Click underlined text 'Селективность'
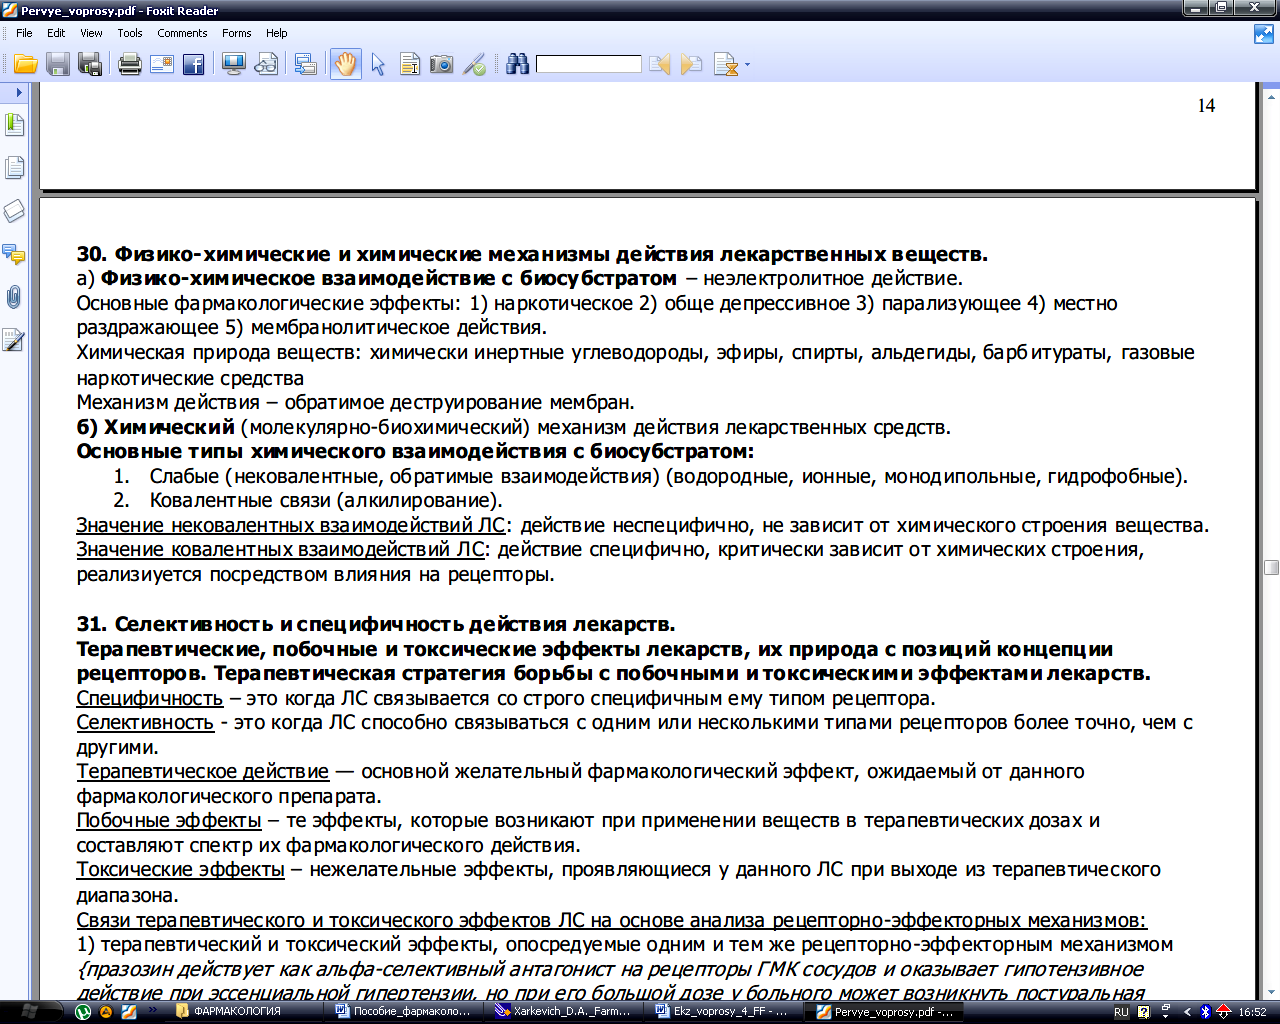This screenshot has height=1024, width=1280. click(145, 723)
